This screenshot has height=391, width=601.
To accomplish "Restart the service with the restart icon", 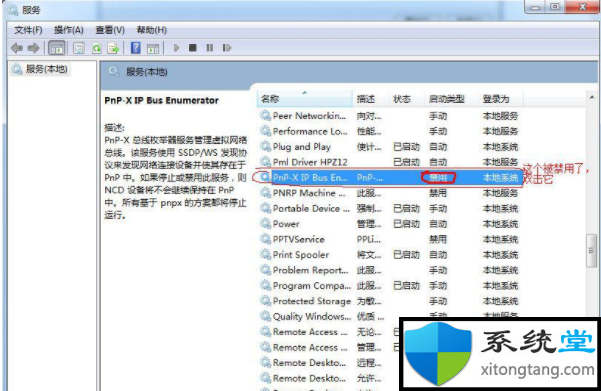I will click(227, 48).
